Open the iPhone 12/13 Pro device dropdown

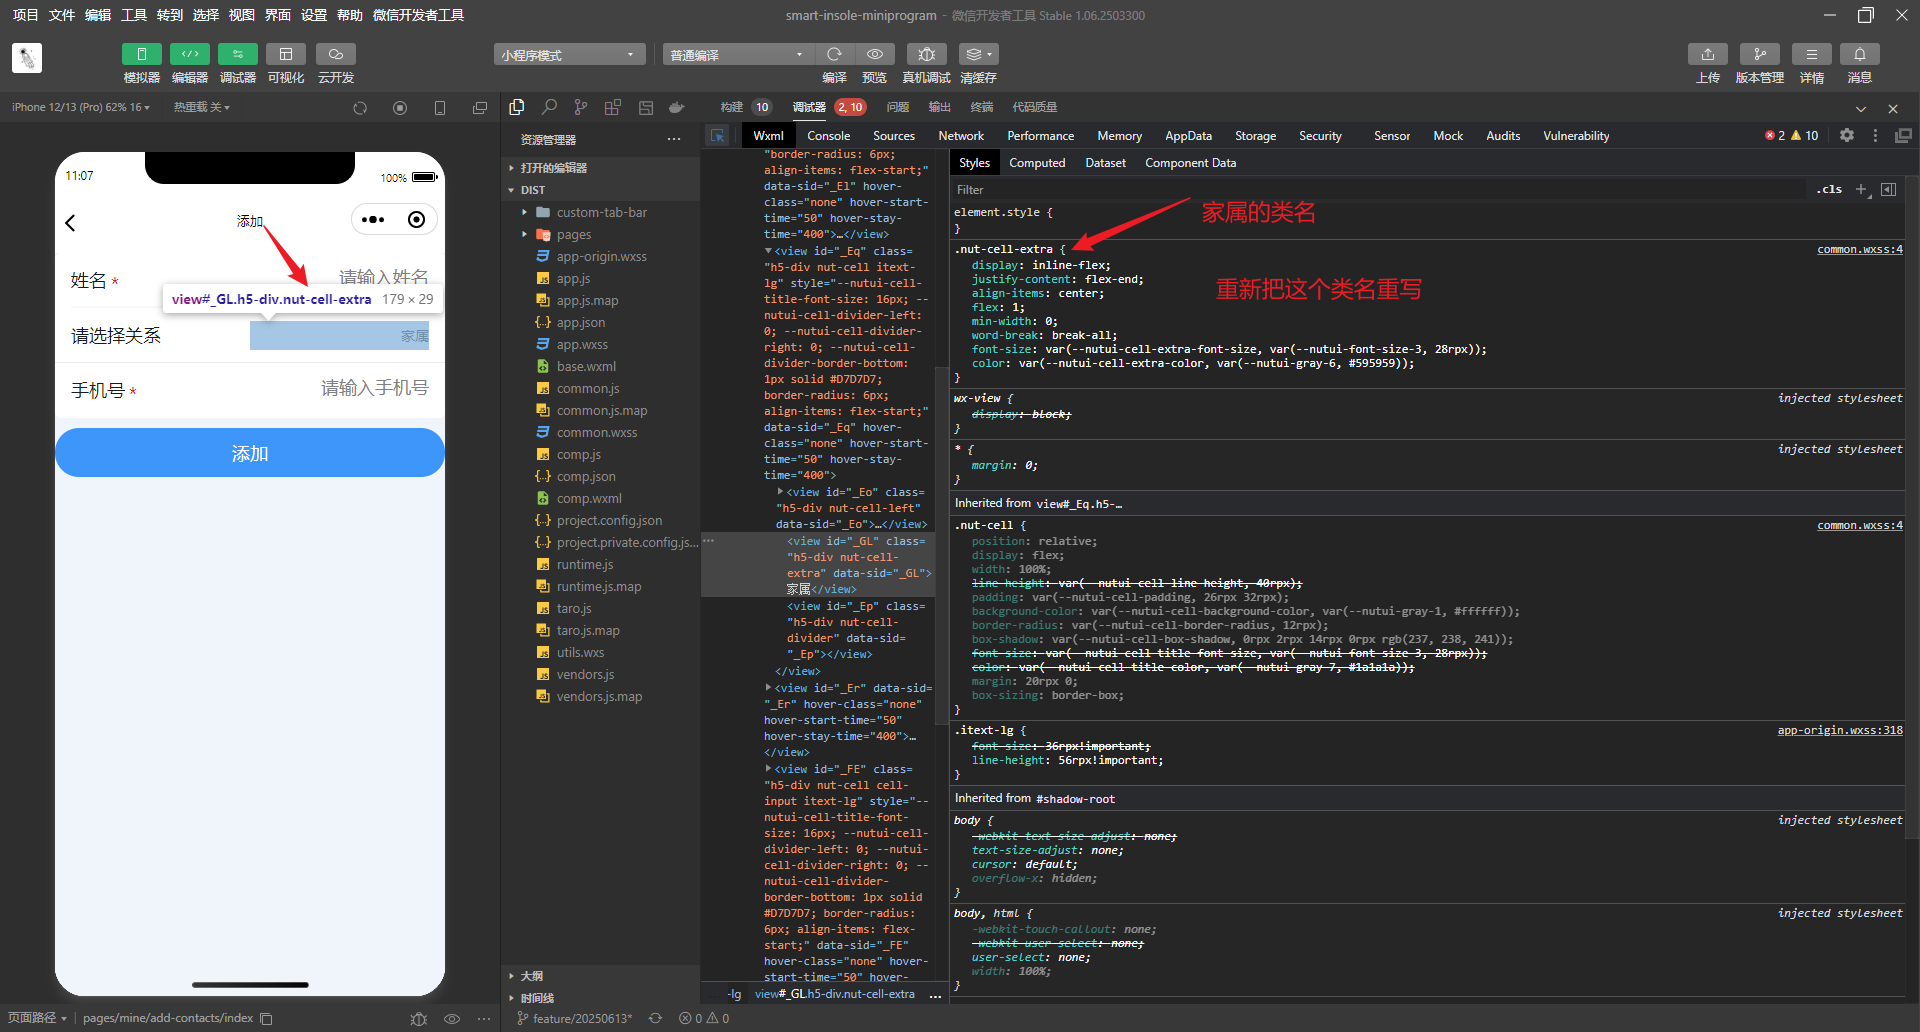[x=81, y=107]
